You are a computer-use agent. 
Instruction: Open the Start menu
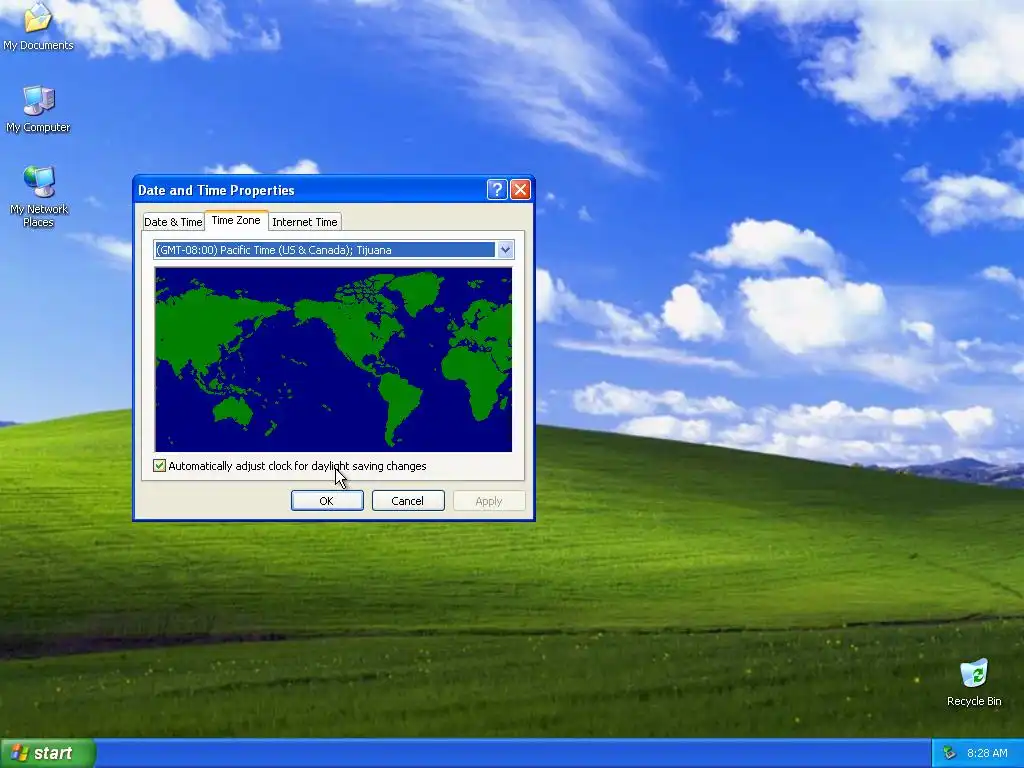pos(48,753)
